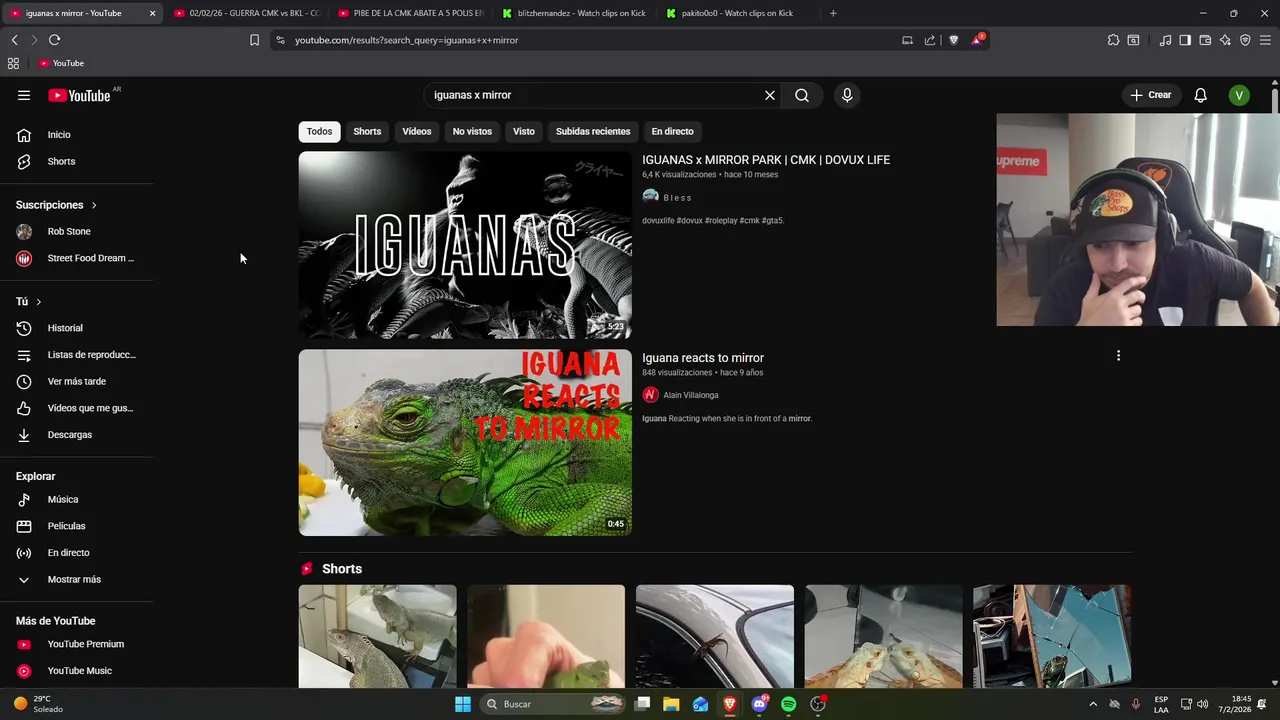Open Brave VPN shield icon
The image size is (1280, 720).
pyautogui.click(x=1245, y=40)
